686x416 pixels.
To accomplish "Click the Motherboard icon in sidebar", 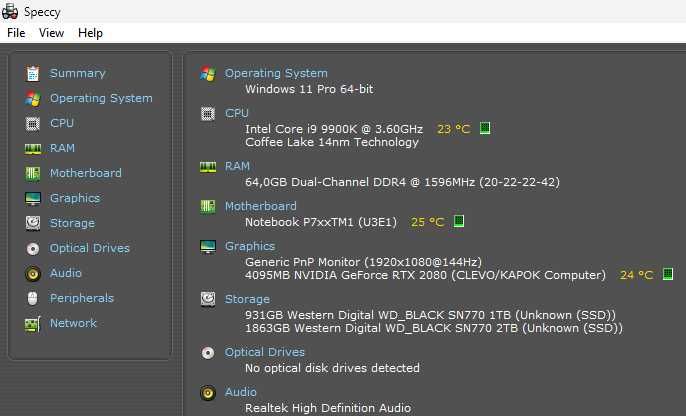I will point(33,174).
